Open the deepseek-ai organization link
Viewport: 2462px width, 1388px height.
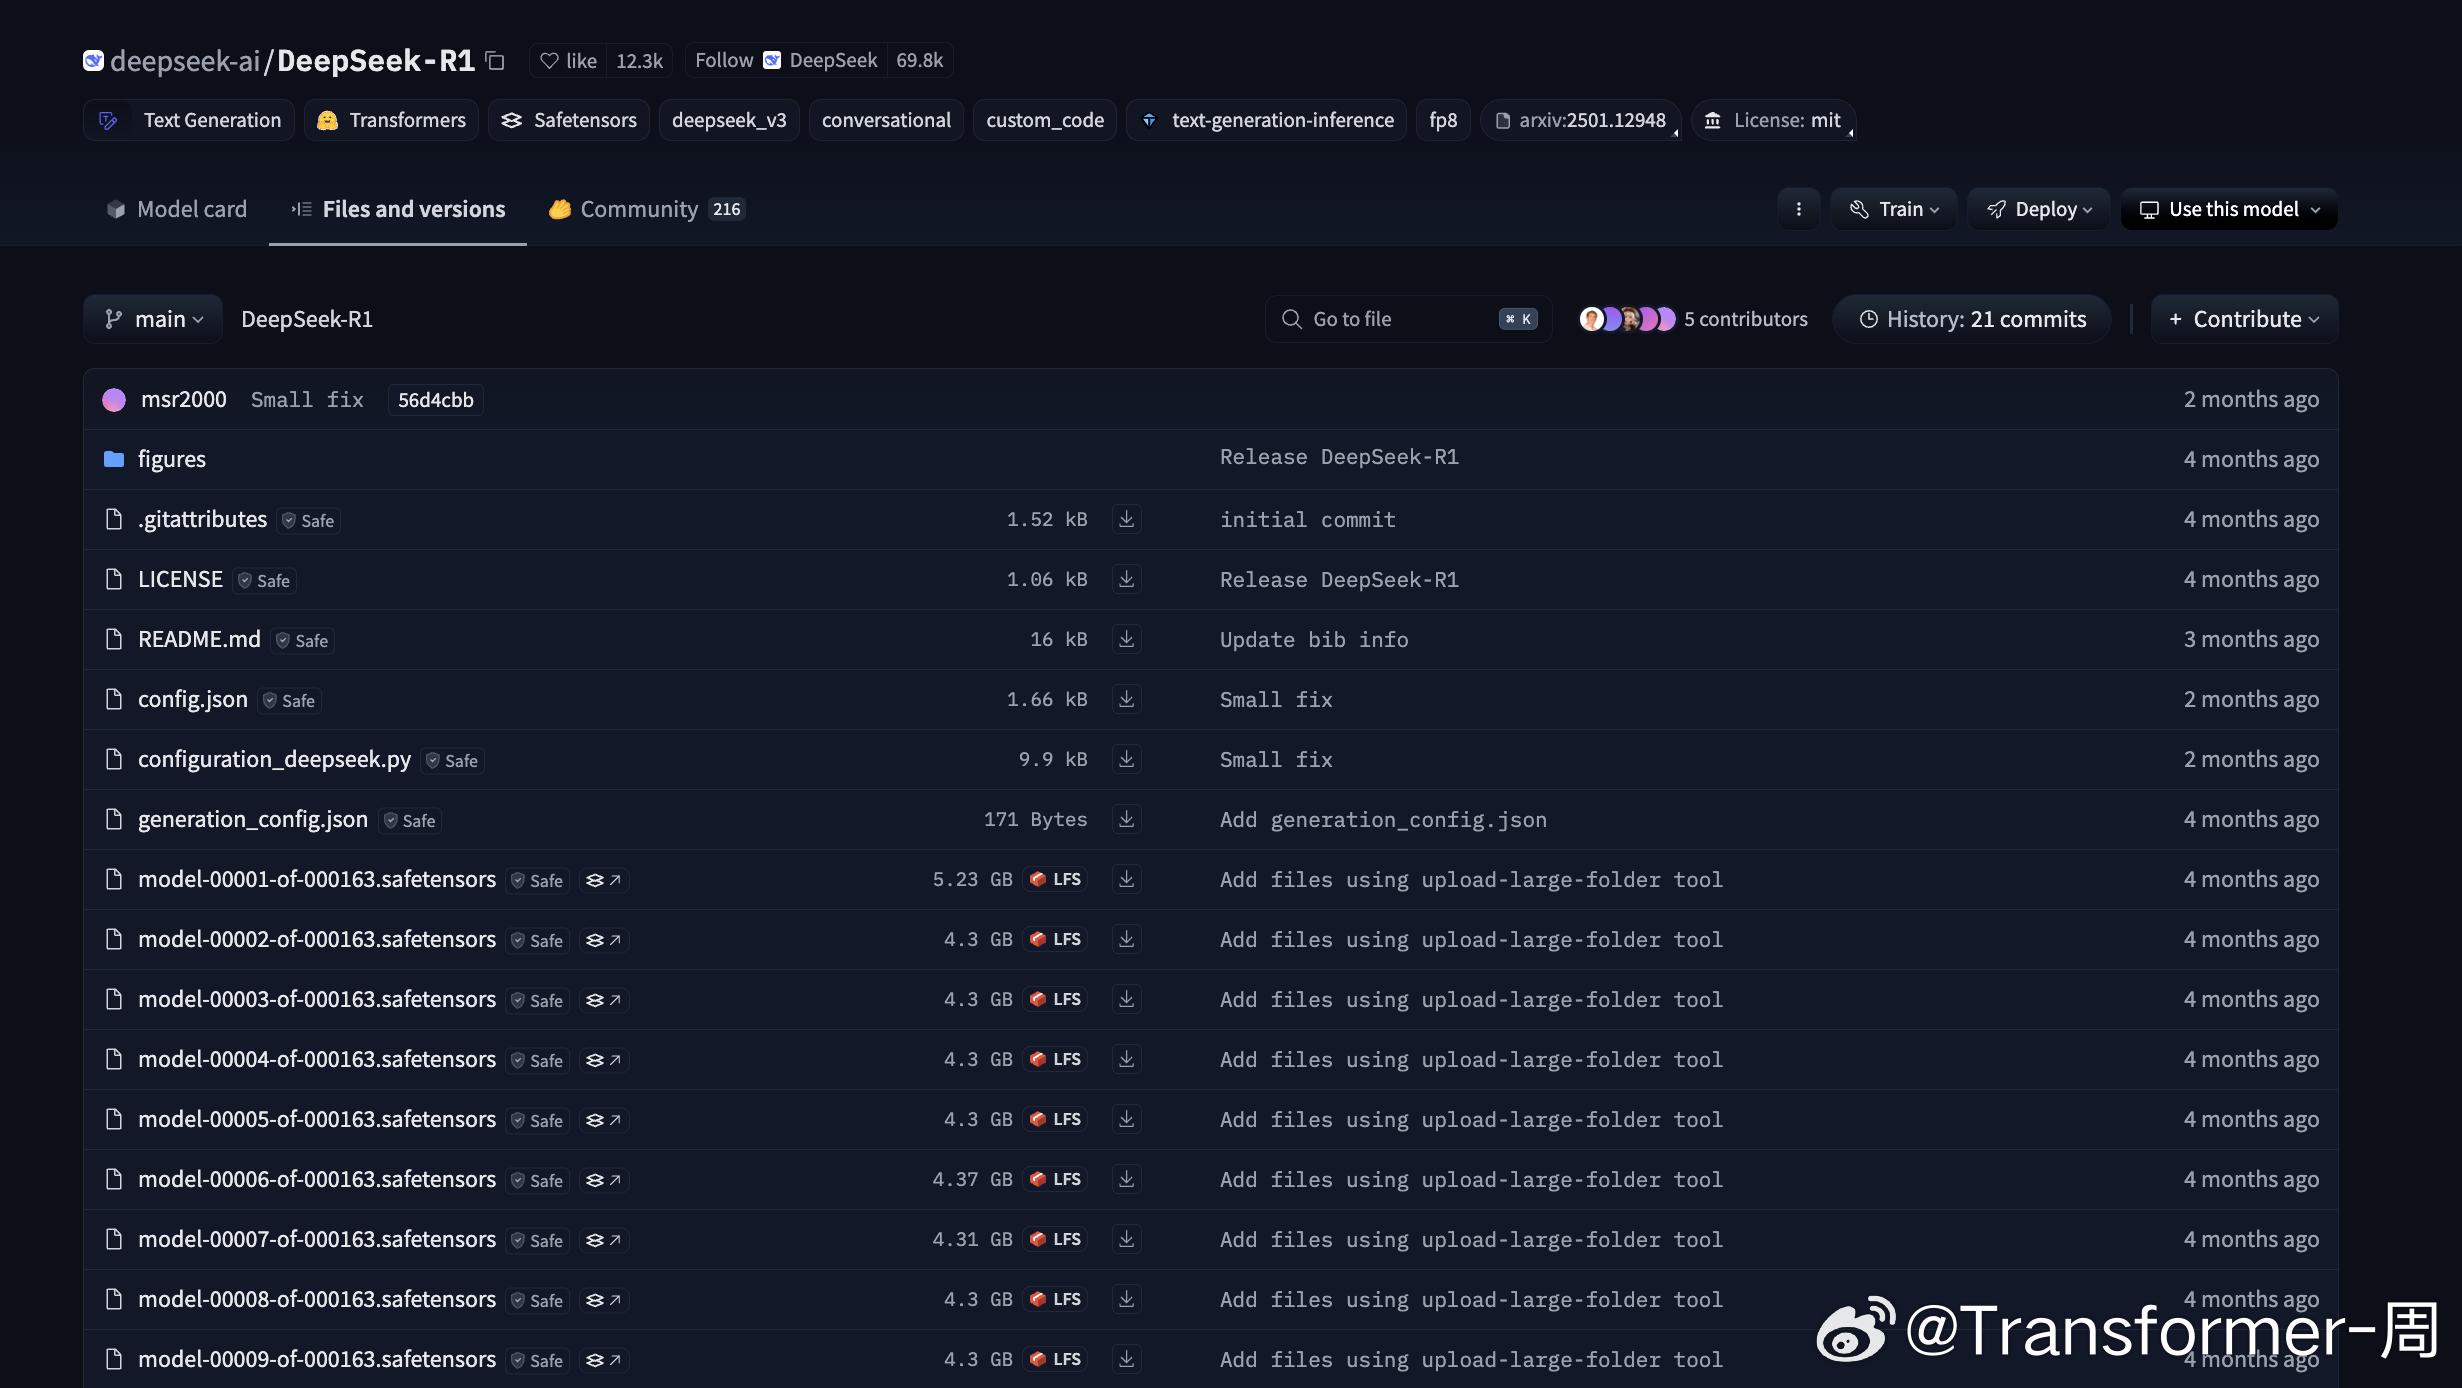tap(185, 61)
